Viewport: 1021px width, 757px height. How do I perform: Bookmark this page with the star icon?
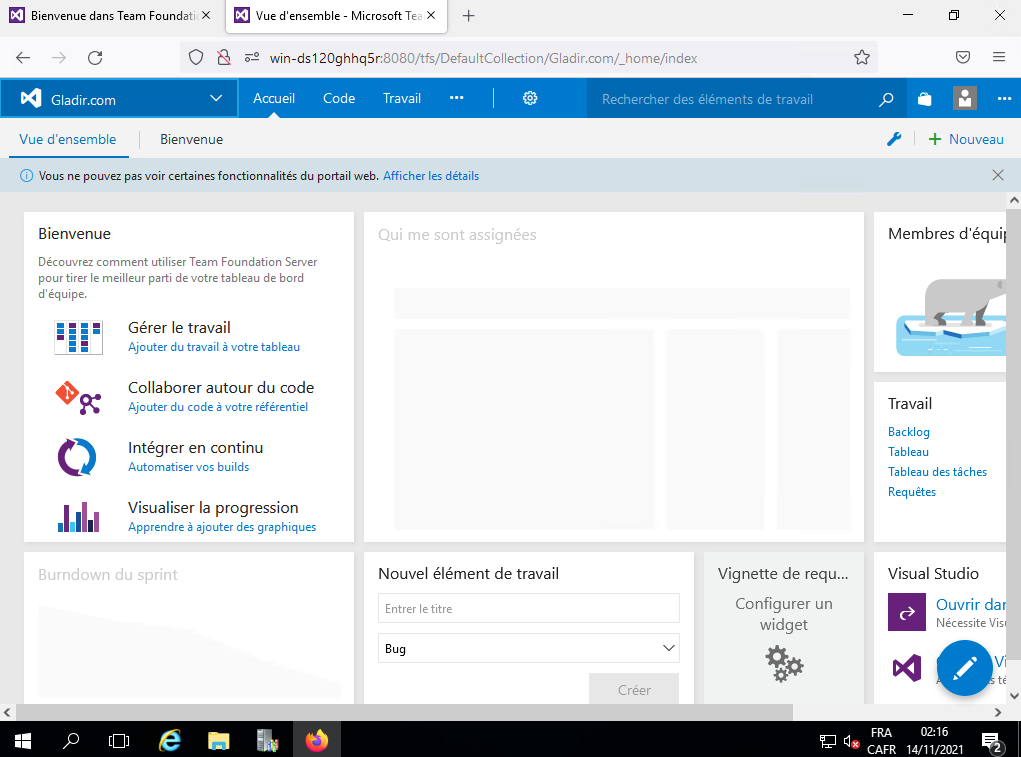point(861,57)
